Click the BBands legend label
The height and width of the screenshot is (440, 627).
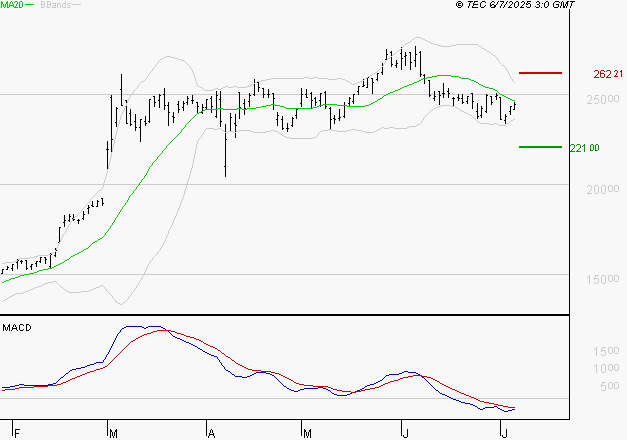56,5
